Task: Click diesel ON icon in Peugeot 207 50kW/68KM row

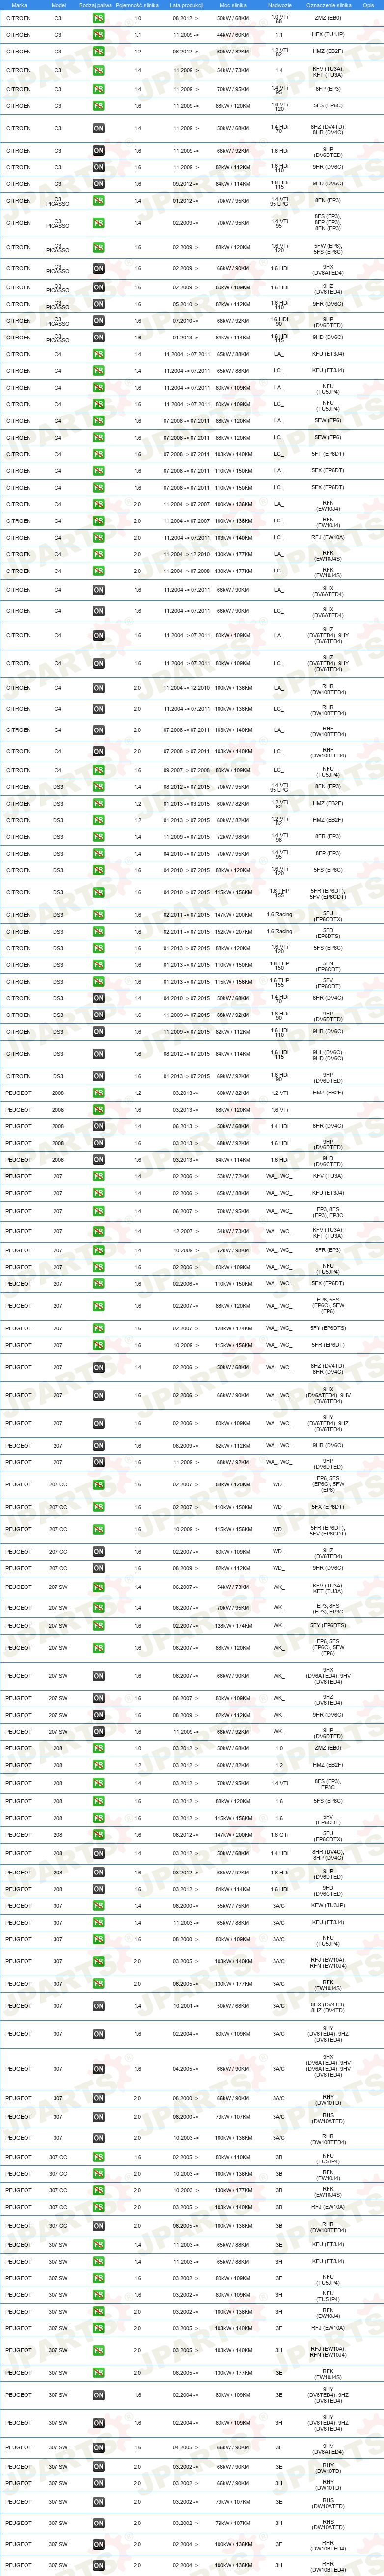Action: coord(98,1367)
